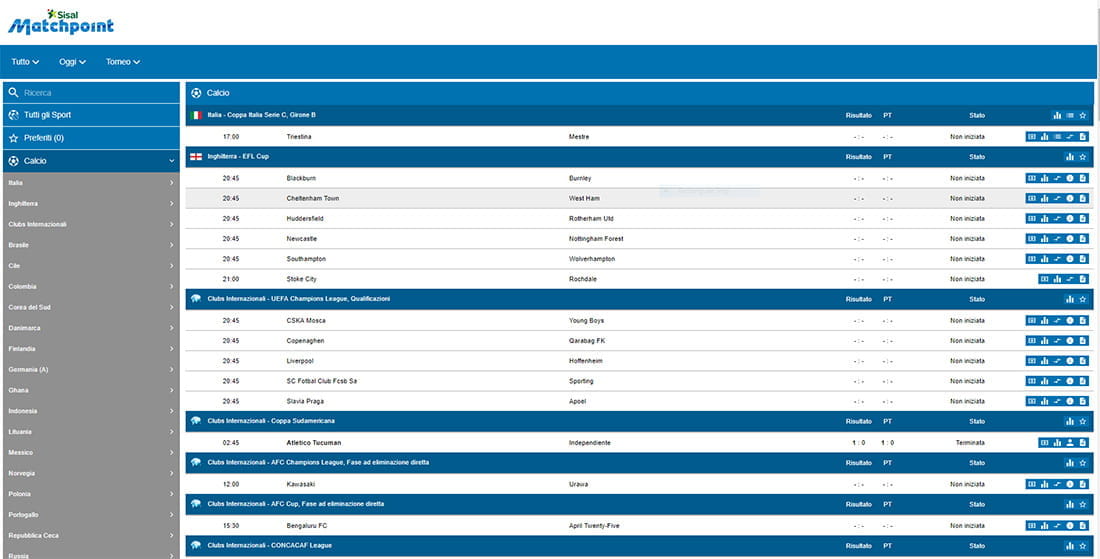Click the Norvegia entry in the sidebar
The height and width of the screenshot is (559, 1100).
[x=91, y=473]
